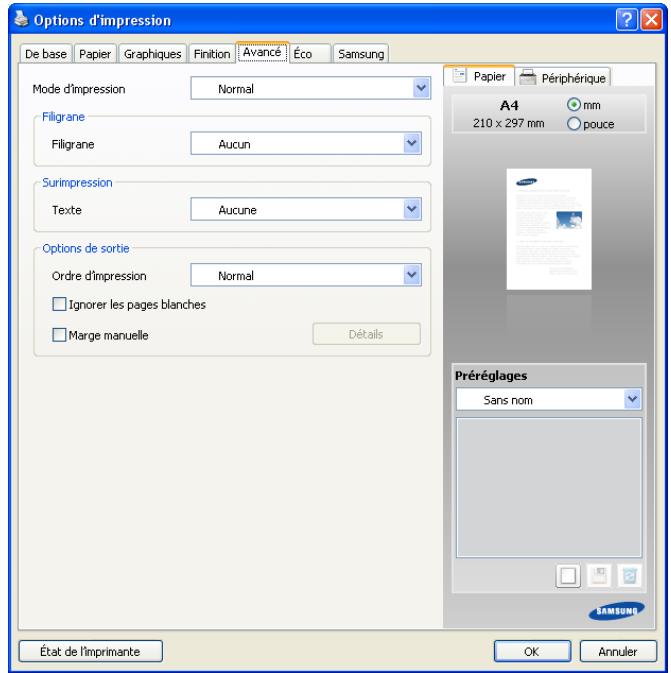
Task: Click the État de l'imprimante button
Action: [91, 651]
